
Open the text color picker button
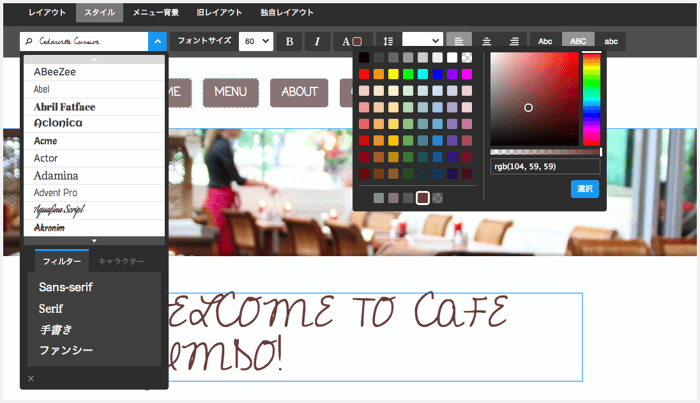351,42
